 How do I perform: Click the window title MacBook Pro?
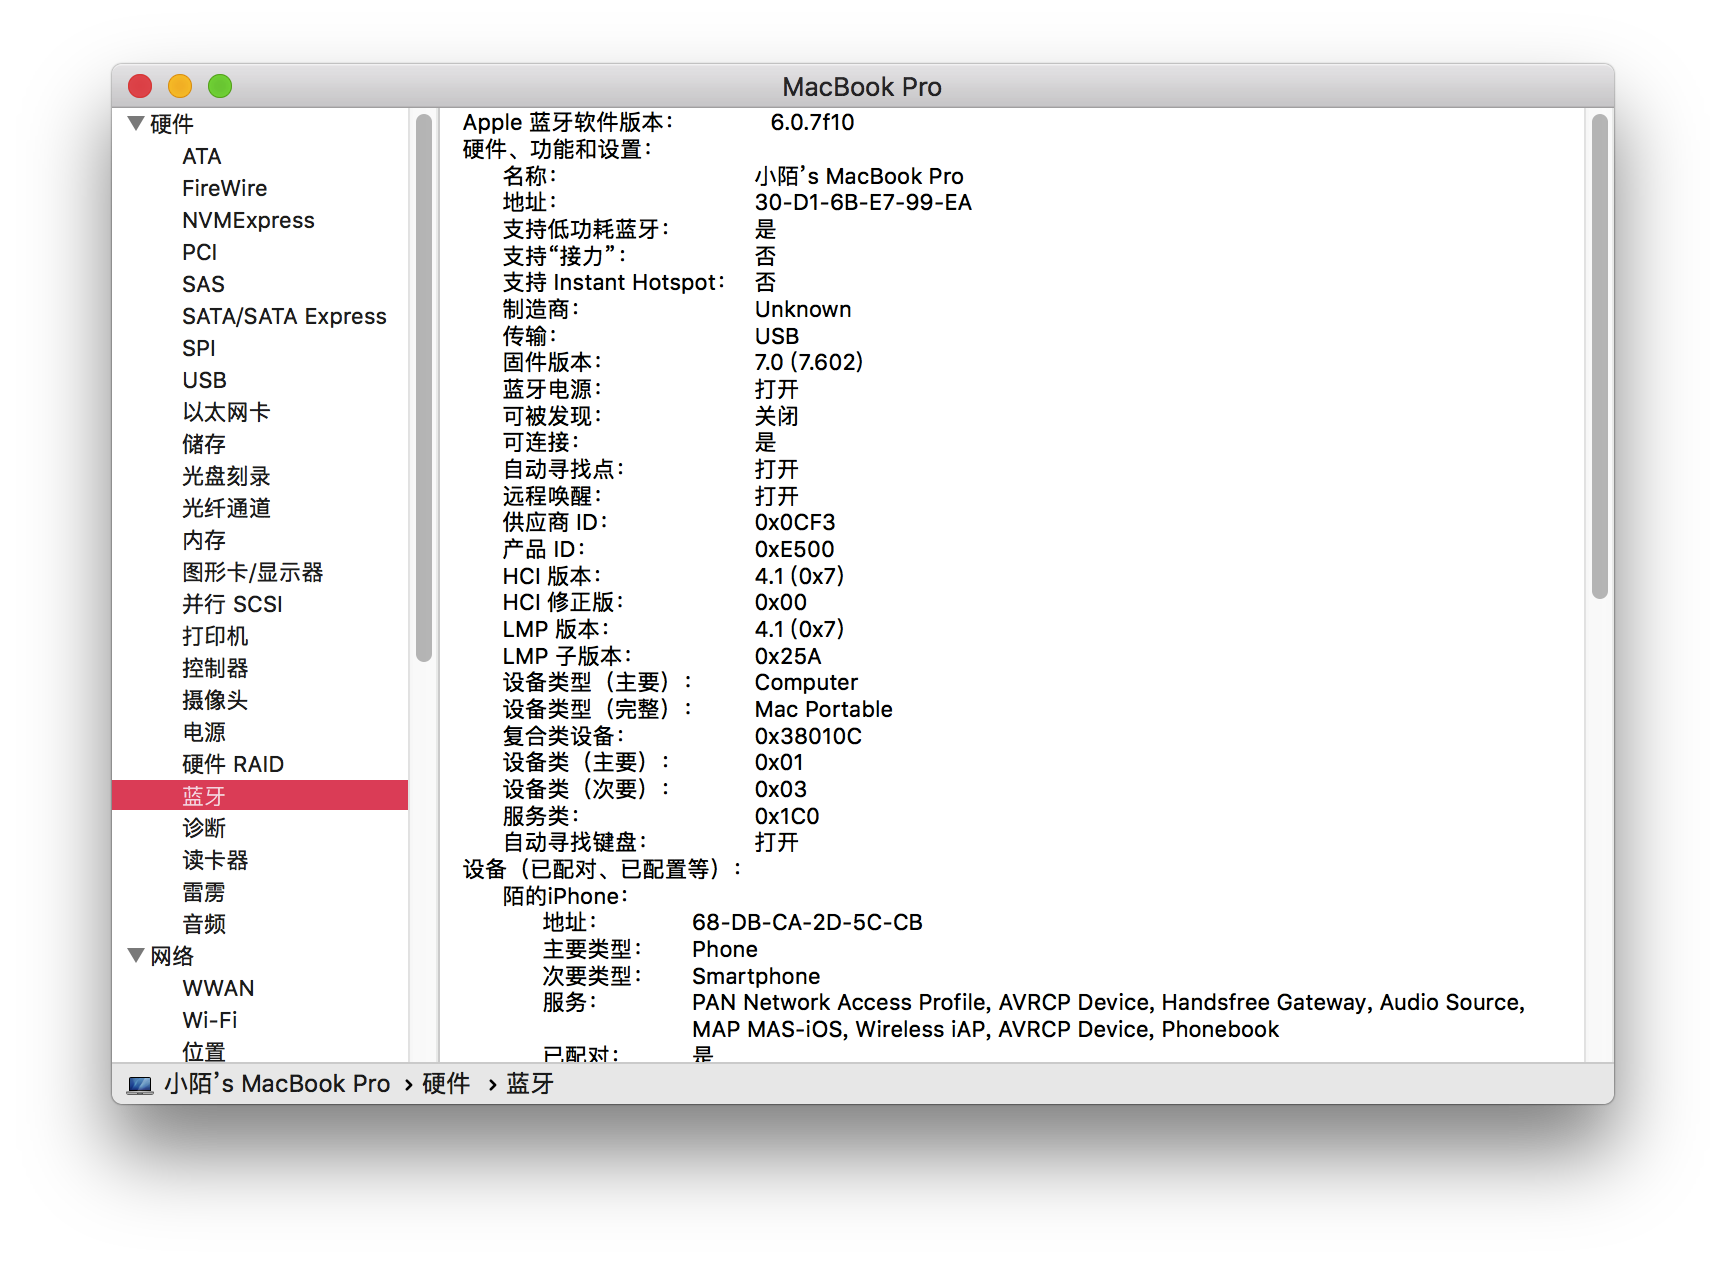coord(862,87)
